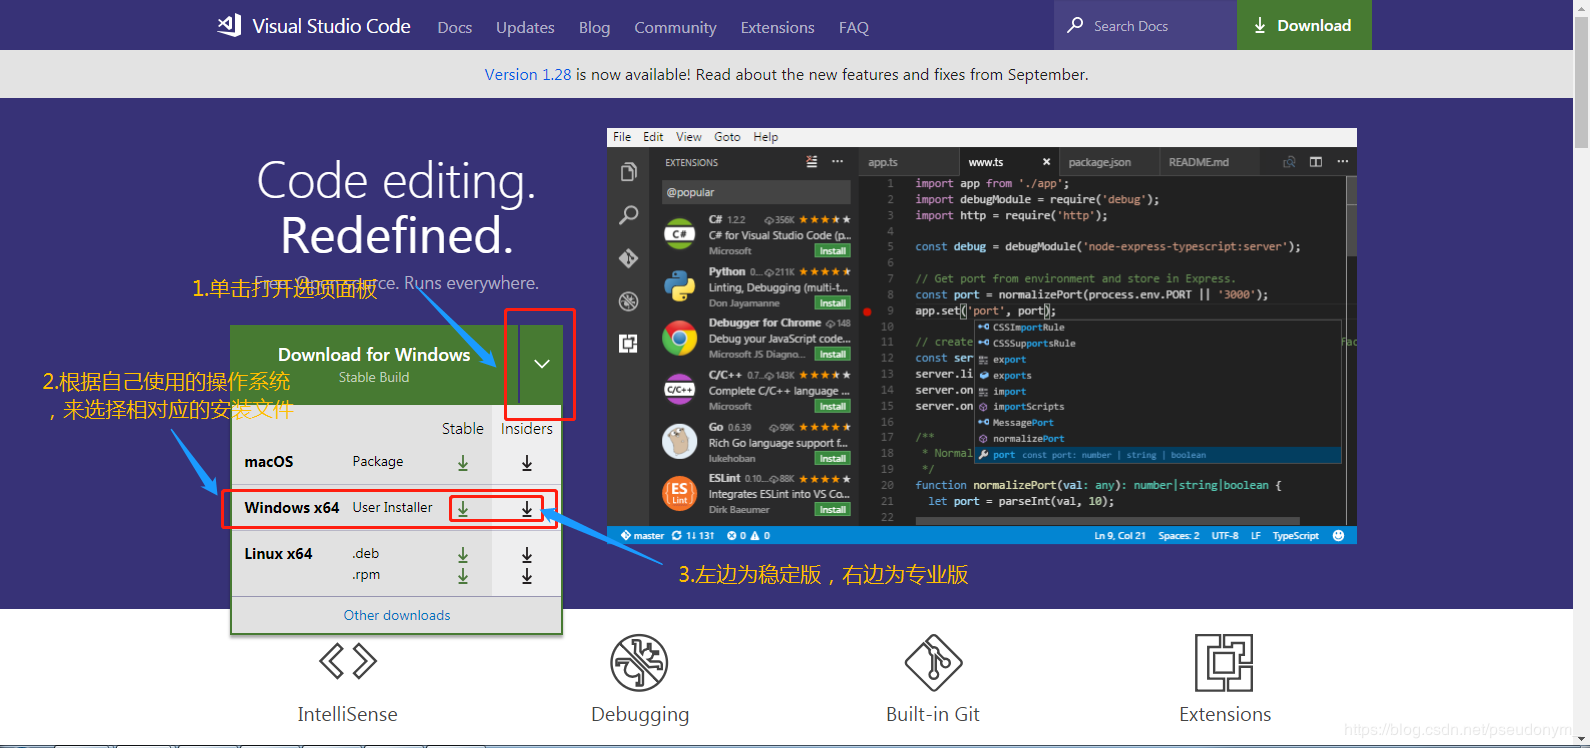This screenshot has width=1590, height=748.
Task: Select Extensions icon in editor activity bar
Action: pos(628,344)
